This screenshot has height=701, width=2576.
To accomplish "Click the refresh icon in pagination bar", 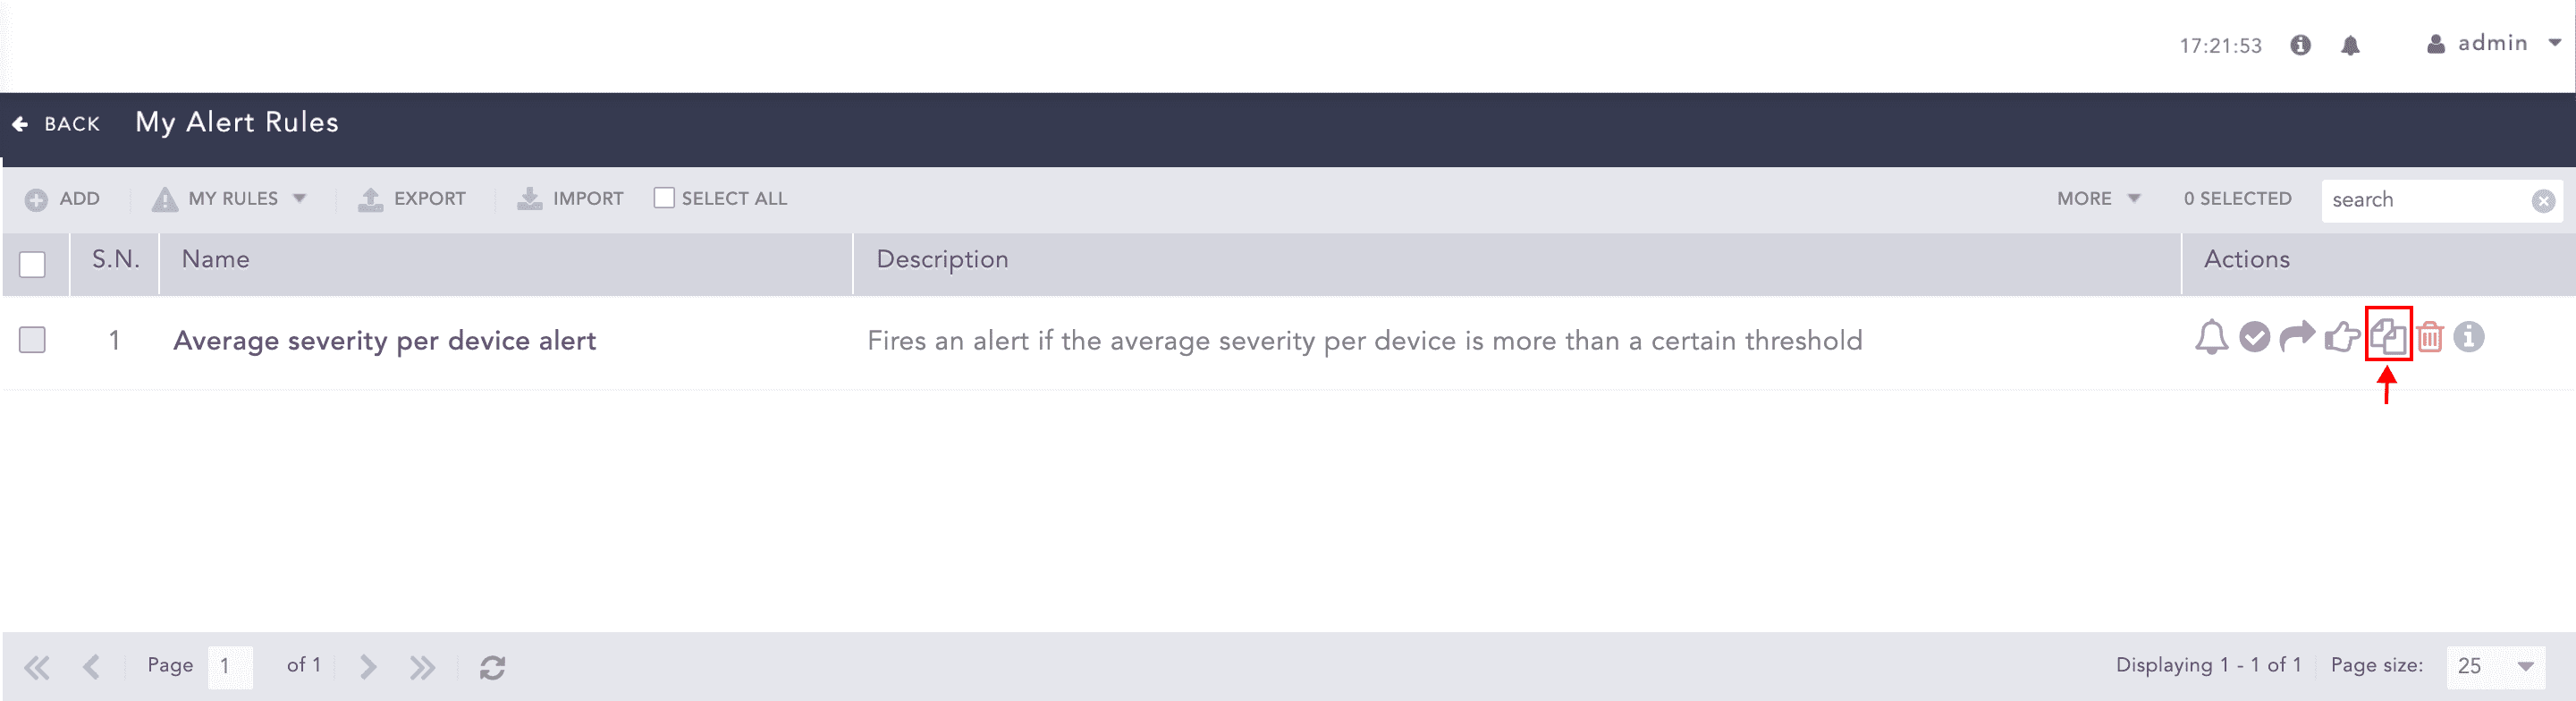I will coord(492,667).
